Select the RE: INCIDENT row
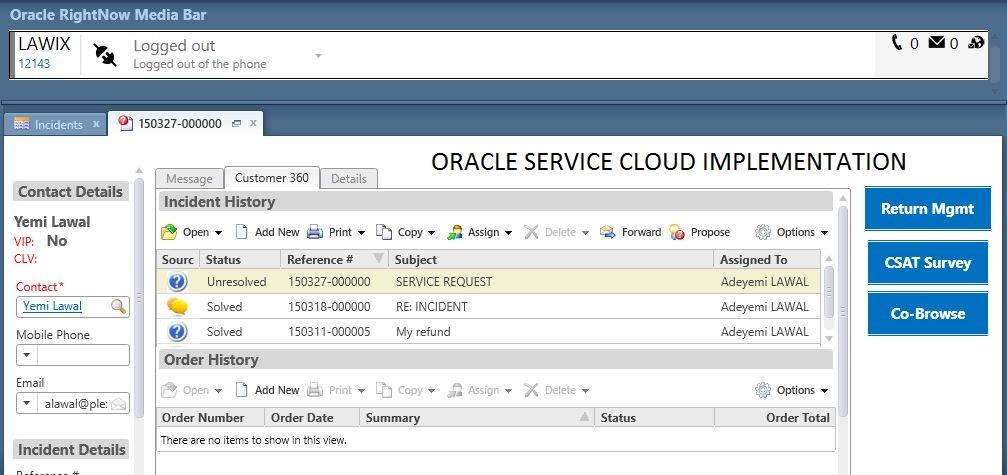The image size is (1007, 475). (x=488, y=307)
